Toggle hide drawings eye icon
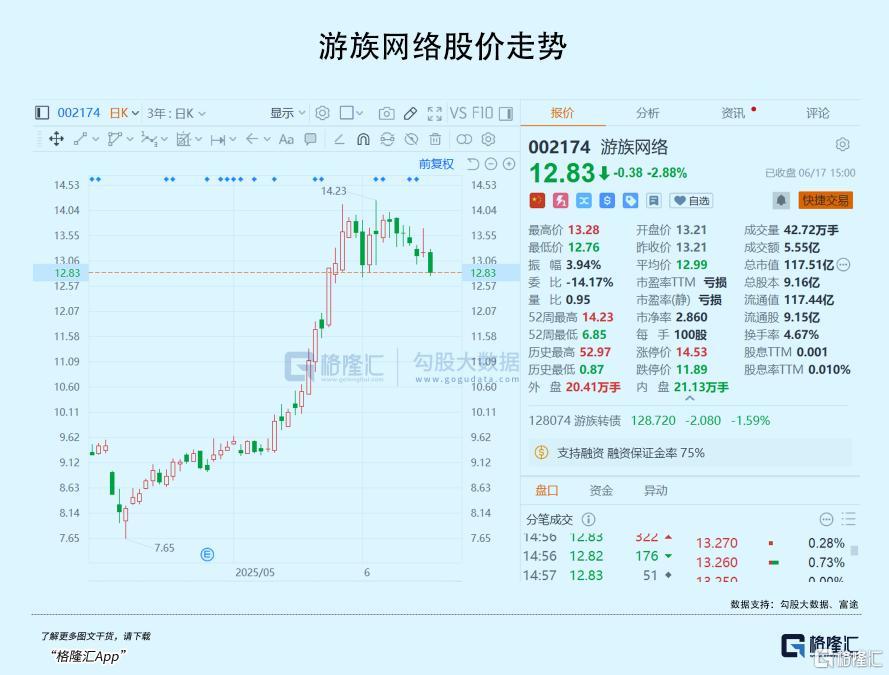The width and height of the screenshot is (889, 675). [x=412, y=139]
